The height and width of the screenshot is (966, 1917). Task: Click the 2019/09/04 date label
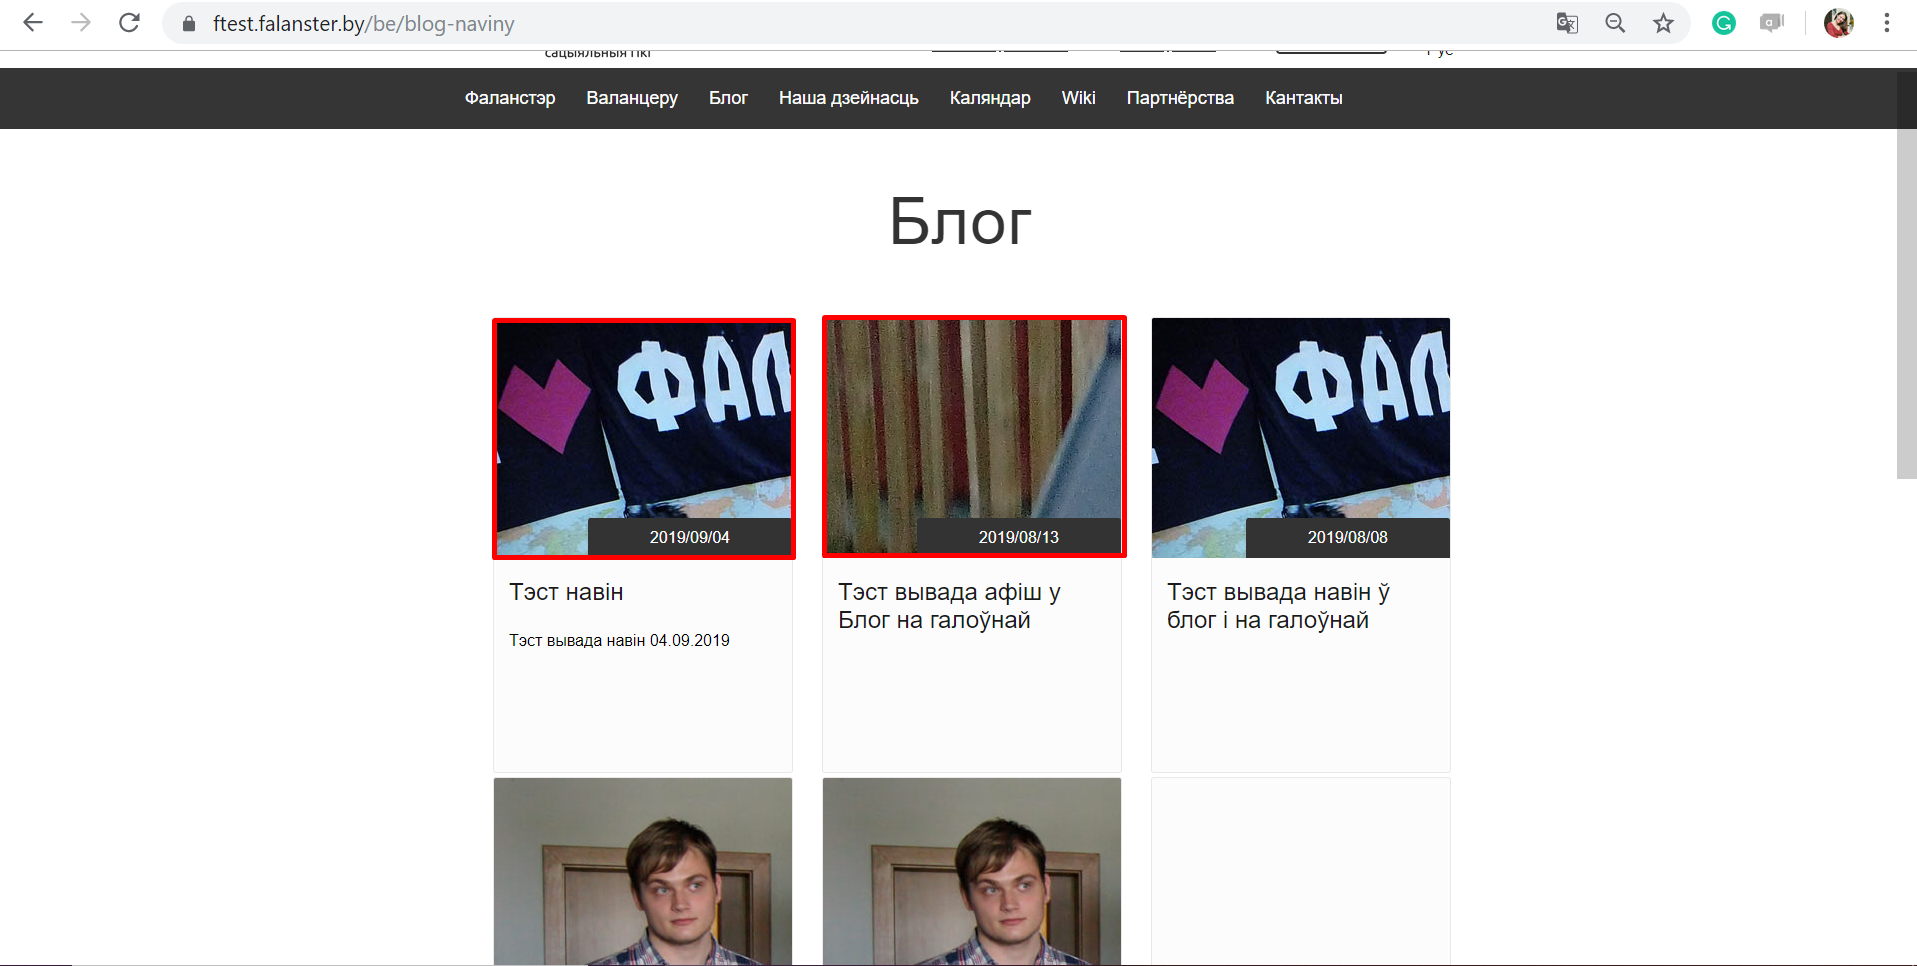[690, 537]
